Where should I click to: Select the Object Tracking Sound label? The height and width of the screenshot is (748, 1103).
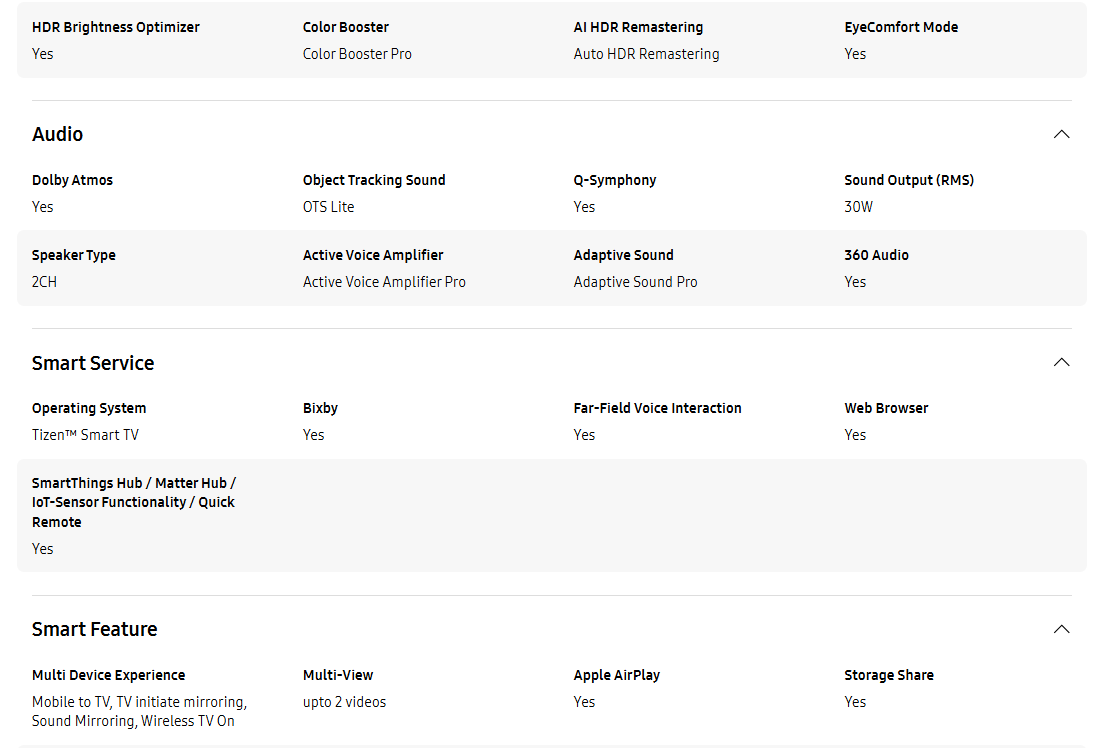[374, 180]
